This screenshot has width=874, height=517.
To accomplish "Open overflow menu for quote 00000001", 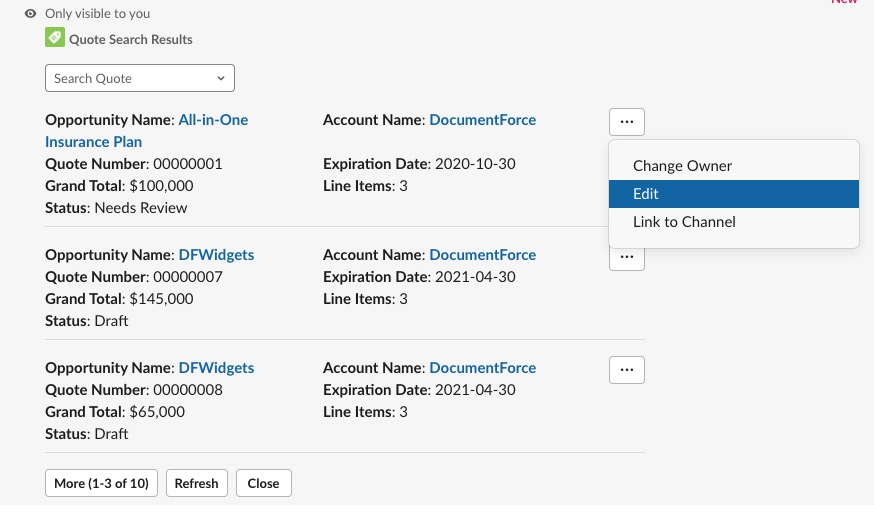I will click(627, 122).
